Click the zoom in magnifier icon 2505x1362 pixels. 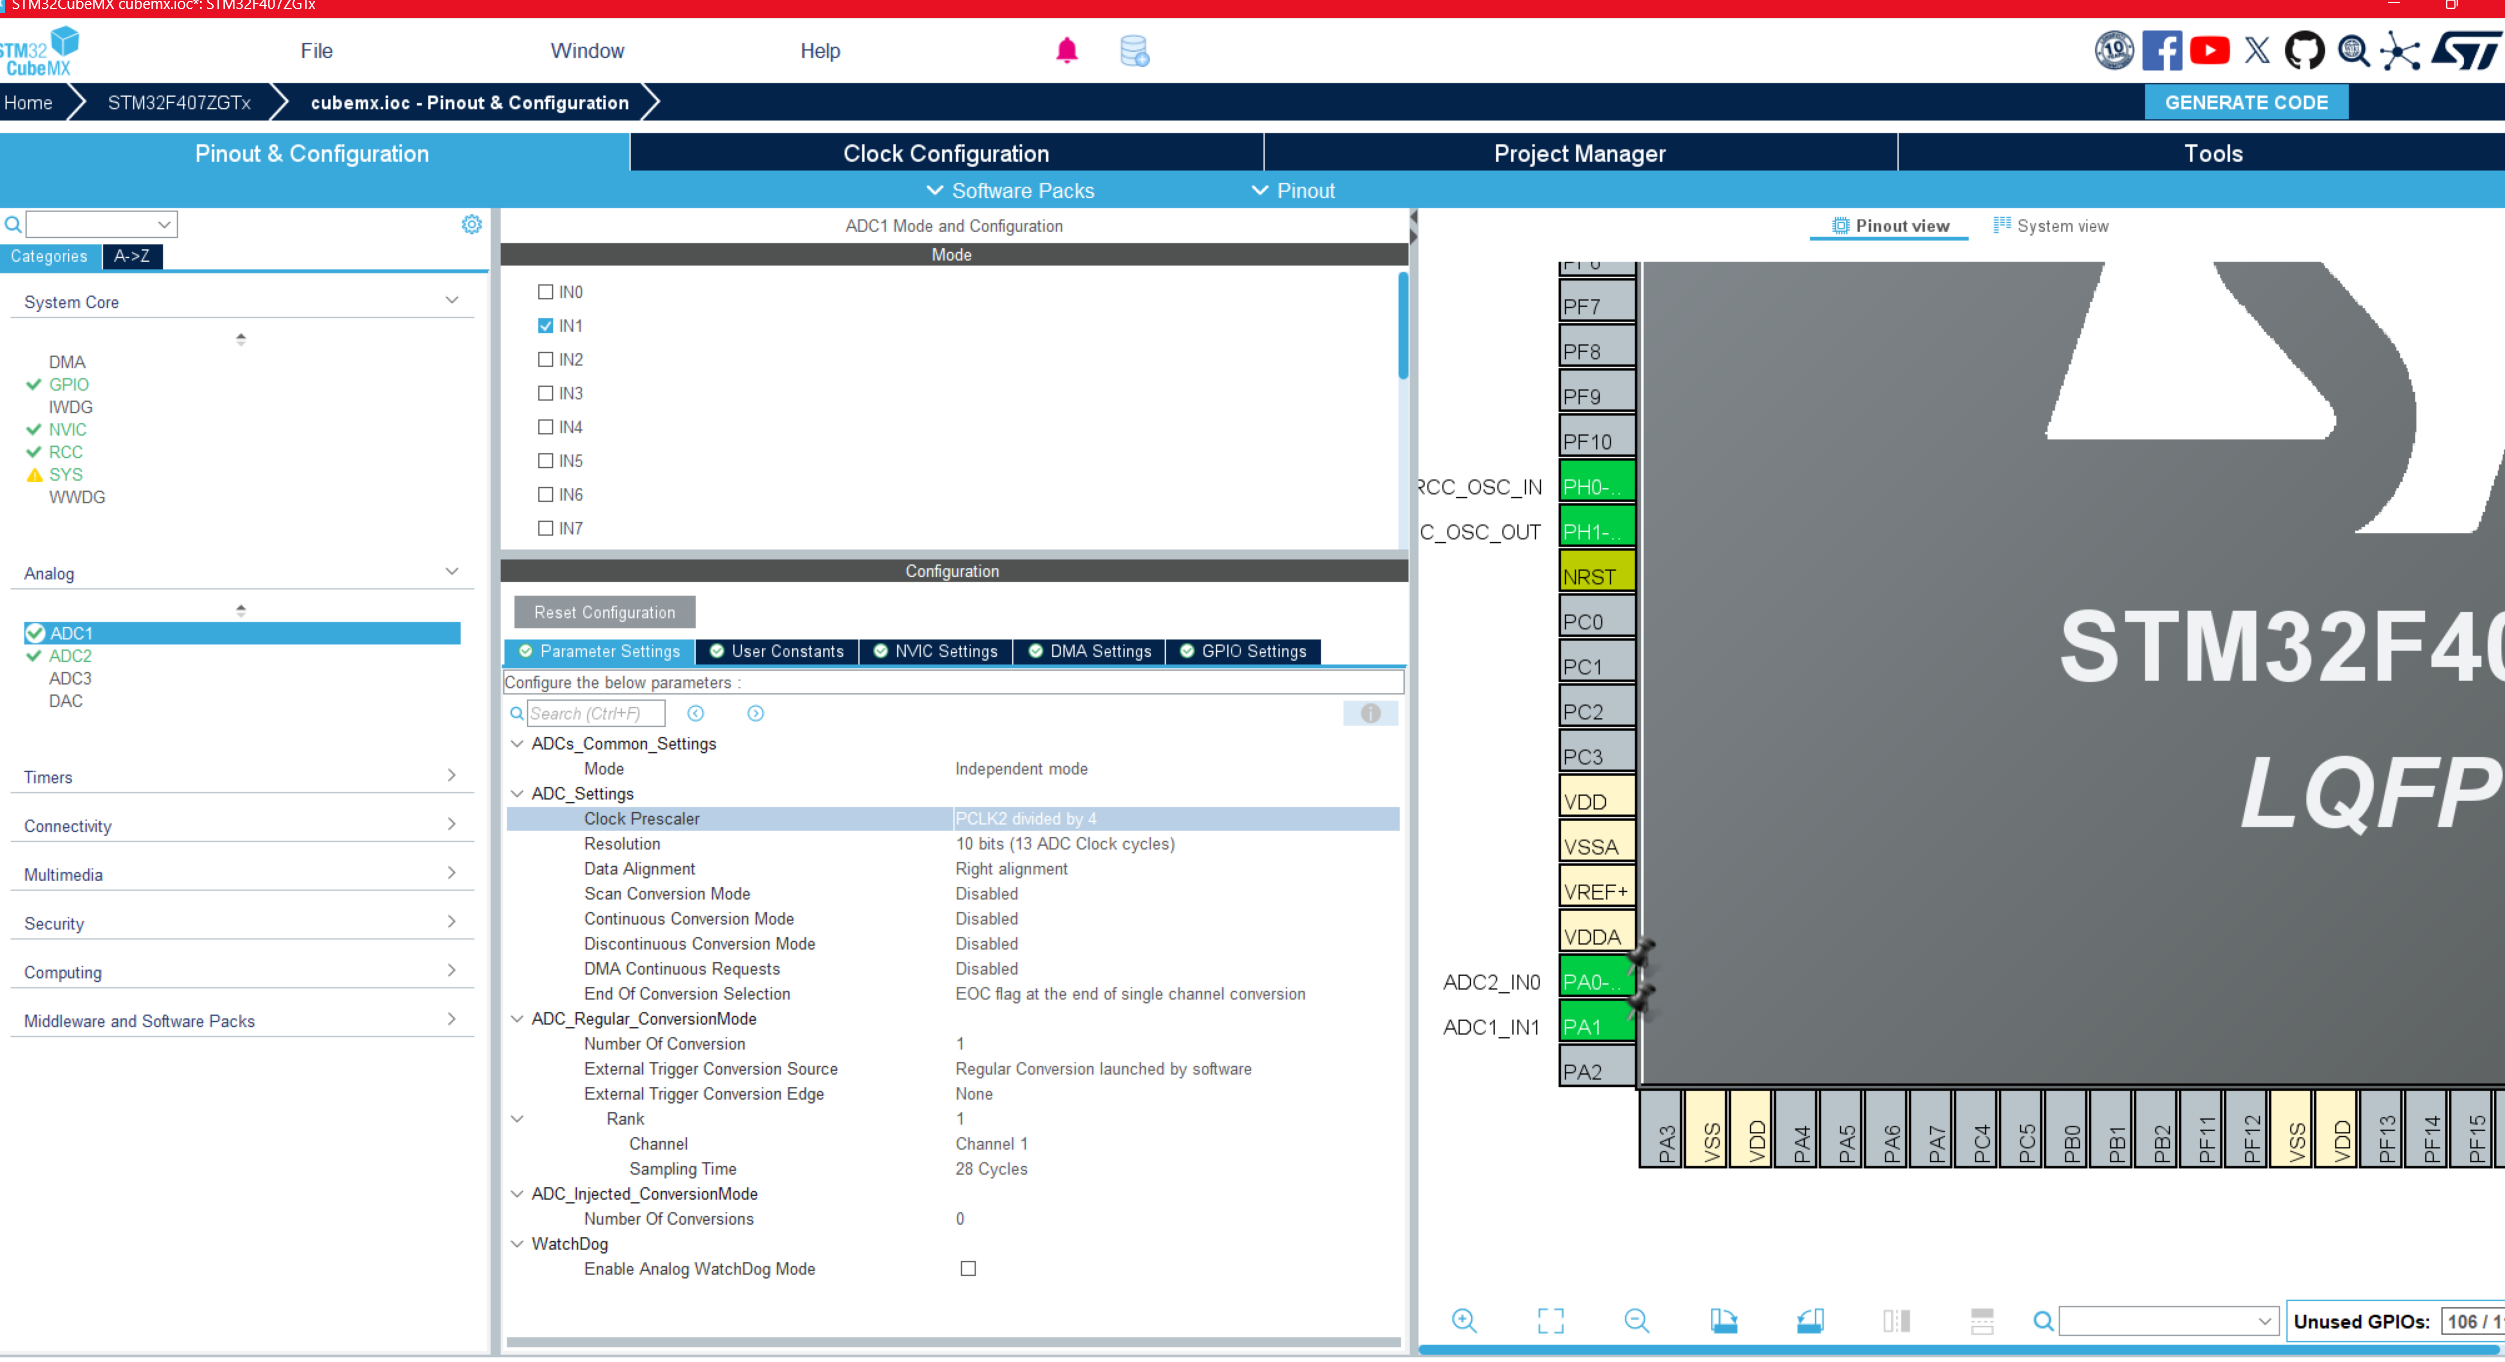click(1464, 1321)
